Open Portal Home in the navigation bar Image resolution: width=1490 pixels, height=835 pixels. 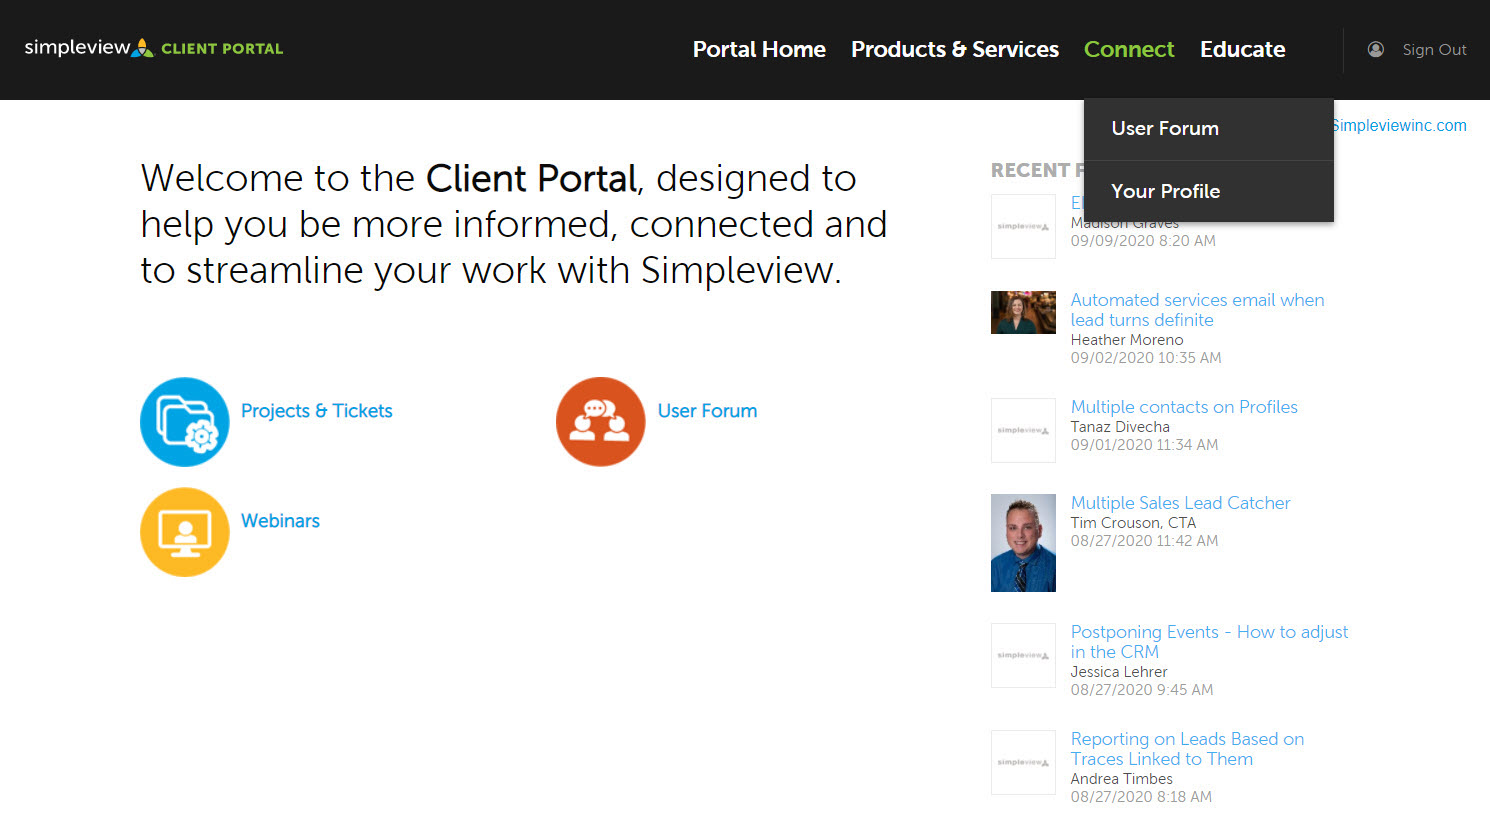point(759,49)
